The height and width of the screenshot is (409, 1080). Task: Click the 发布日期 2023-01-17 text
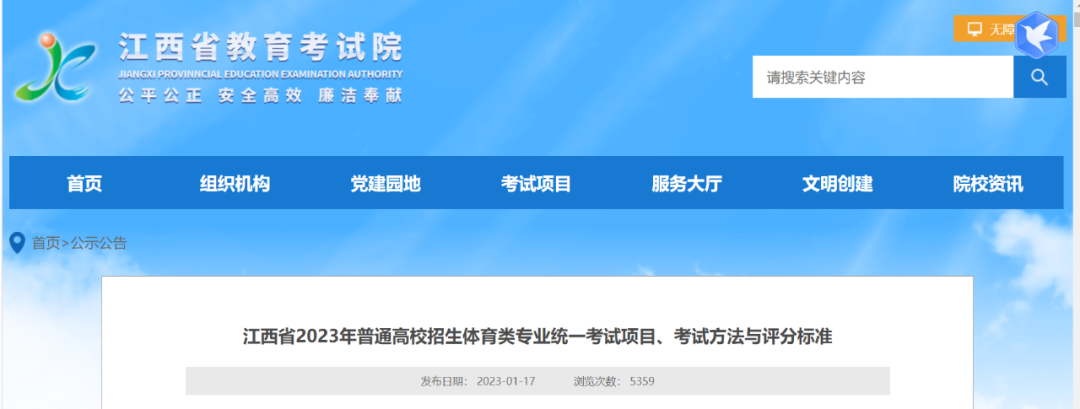coord(478,381)
